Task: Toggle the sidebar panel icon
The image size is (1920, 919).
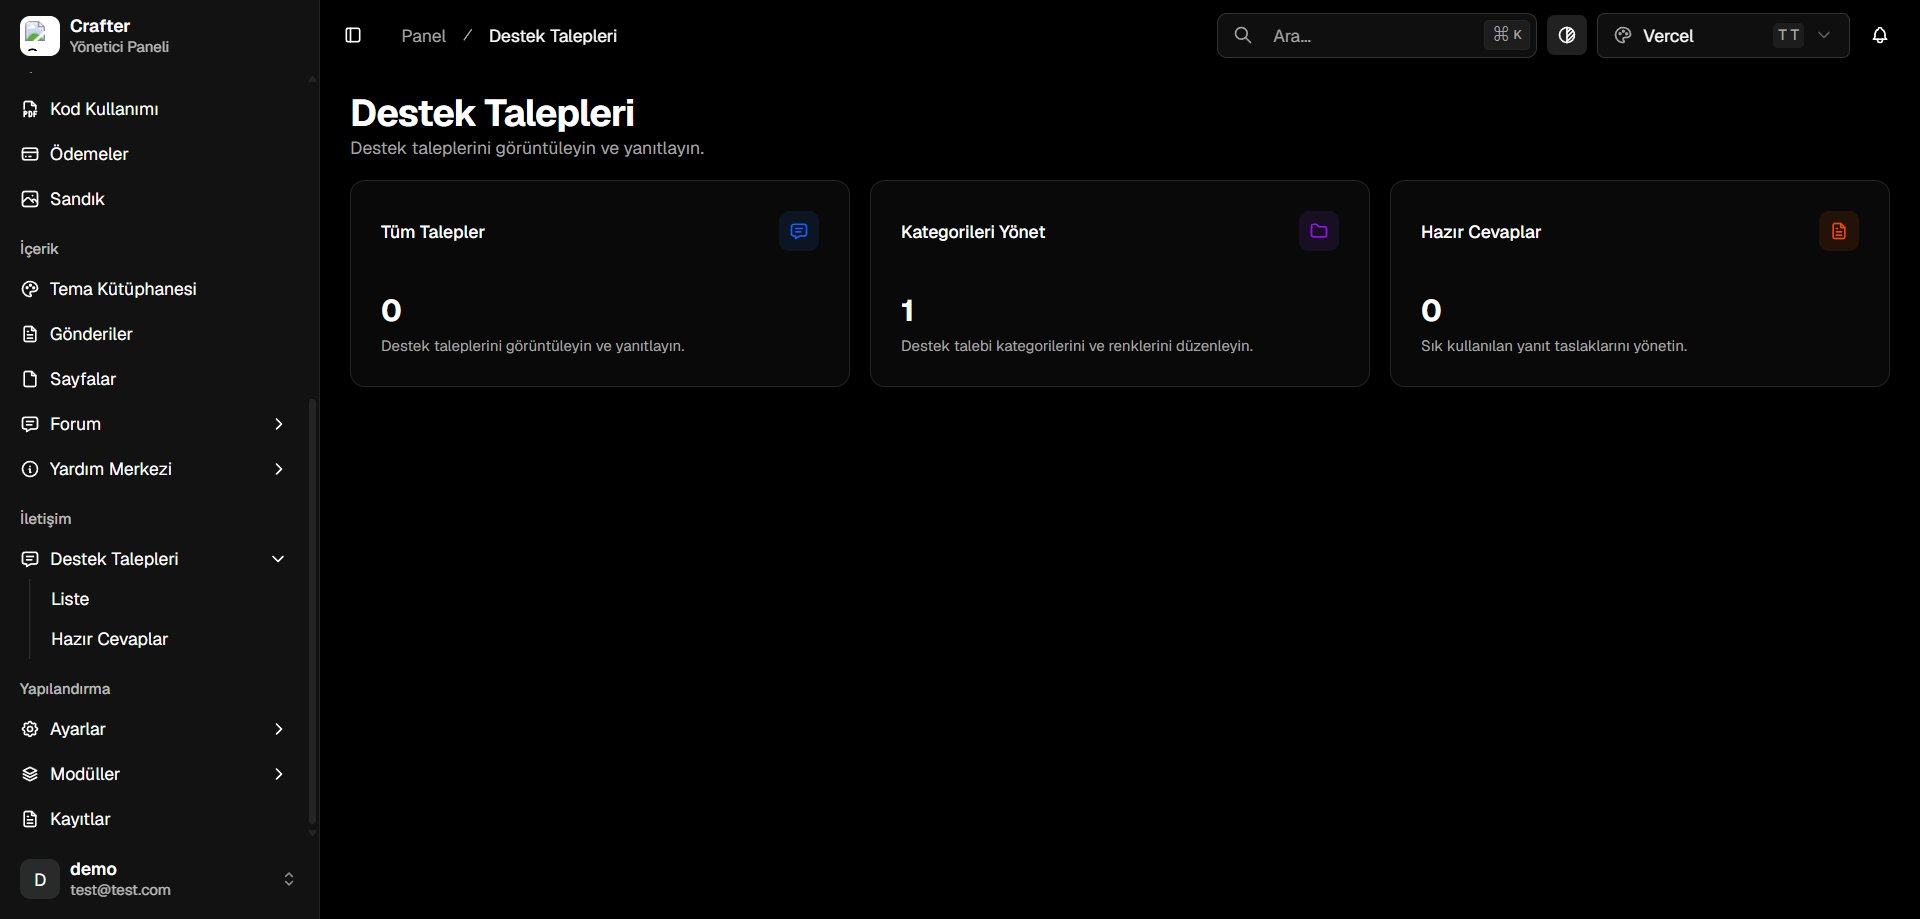Action: pyautogui.click(x=353, y=36)
